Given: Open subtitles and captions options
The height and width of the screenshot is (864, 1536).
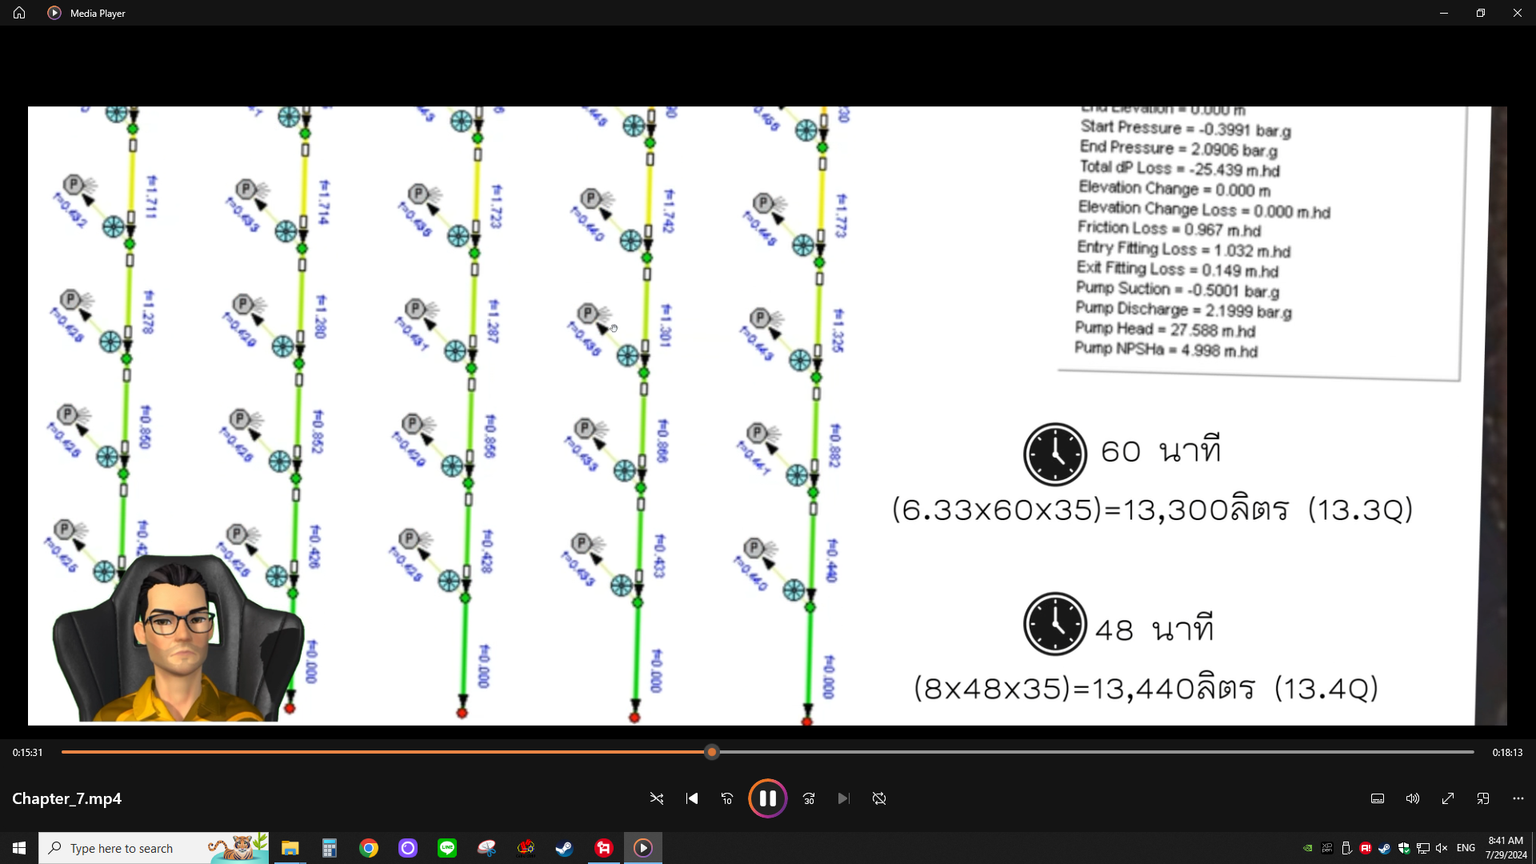Looking at the screenshot, I should [x=1377, y=798].
